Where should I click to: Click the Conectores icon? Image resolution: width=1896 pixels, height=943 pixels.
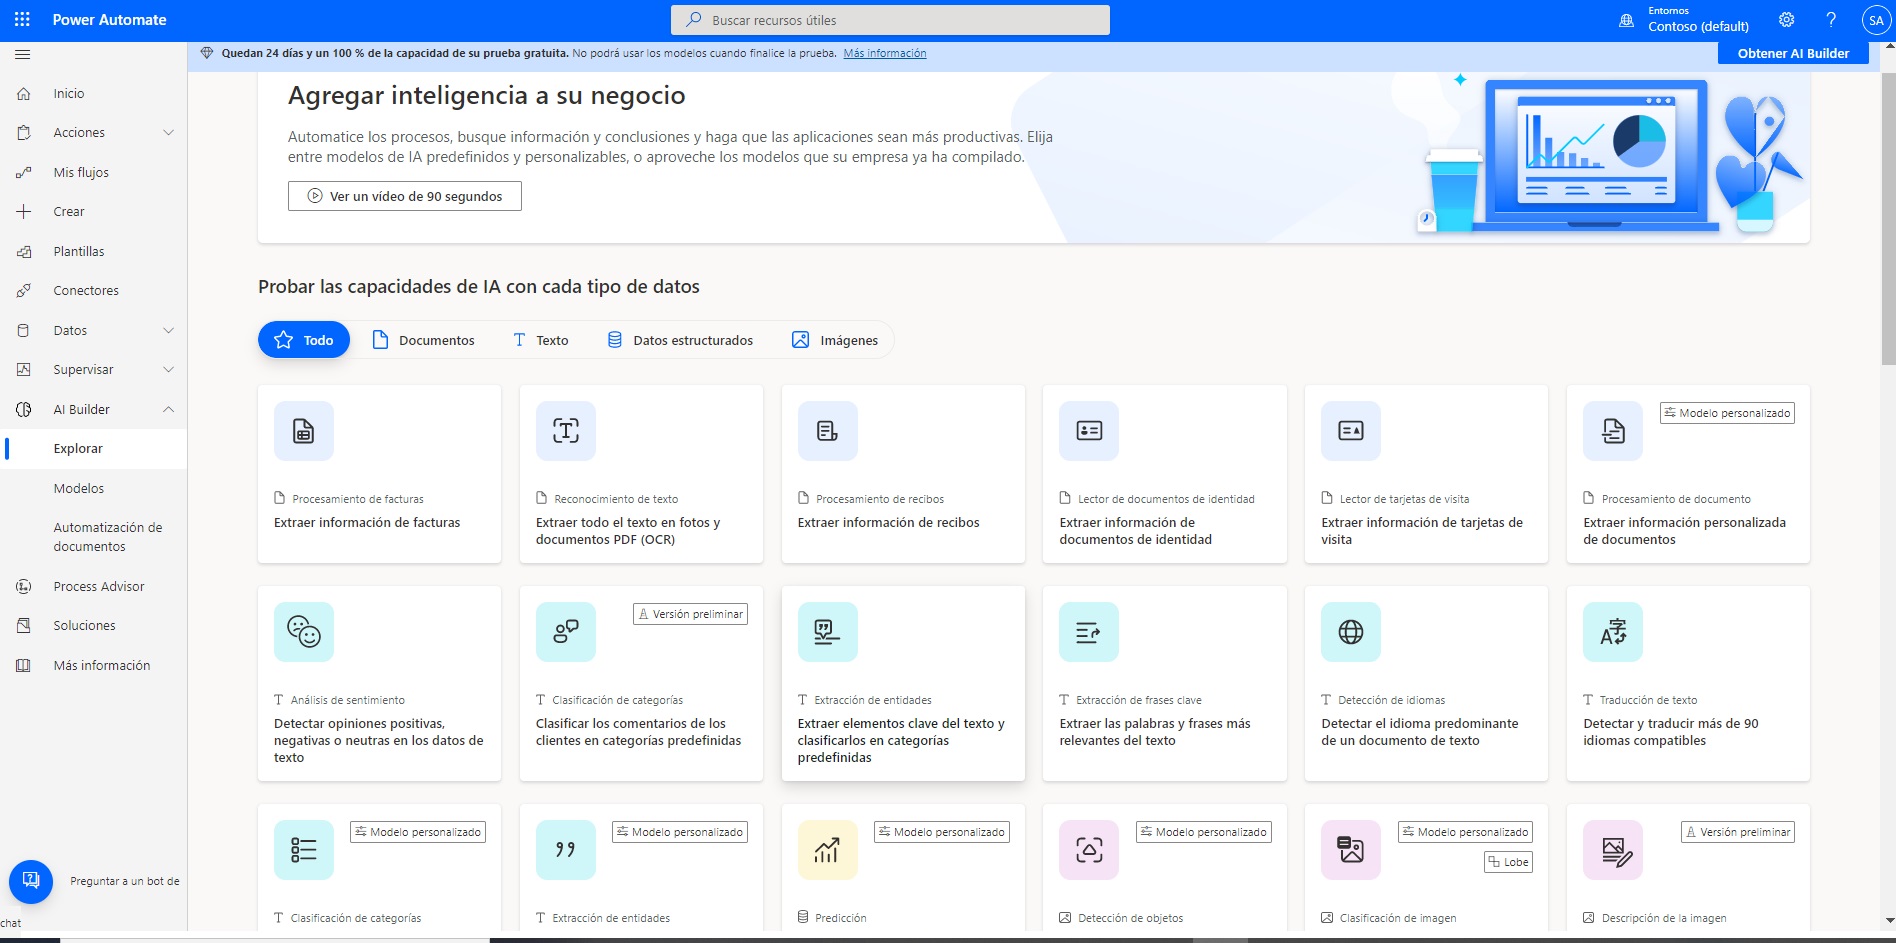(24, 290)
